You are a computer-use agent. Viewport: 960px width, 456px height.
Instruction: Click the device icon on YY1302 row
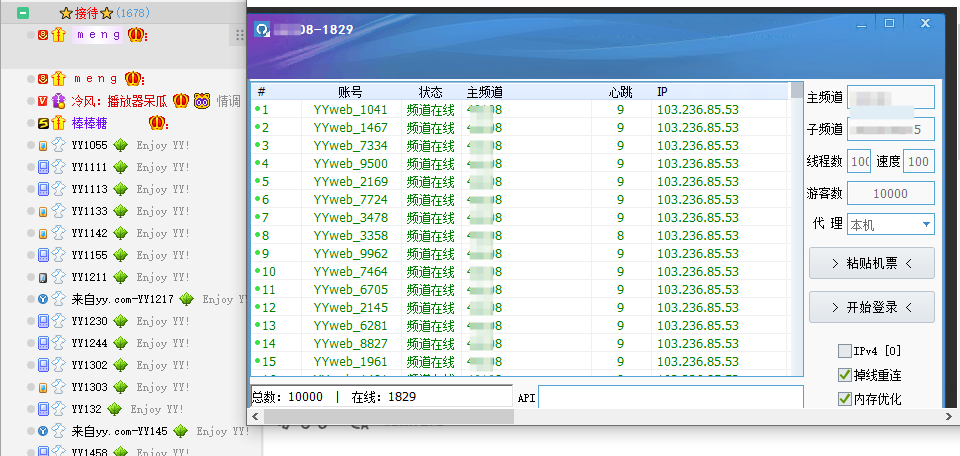(43, 365)
